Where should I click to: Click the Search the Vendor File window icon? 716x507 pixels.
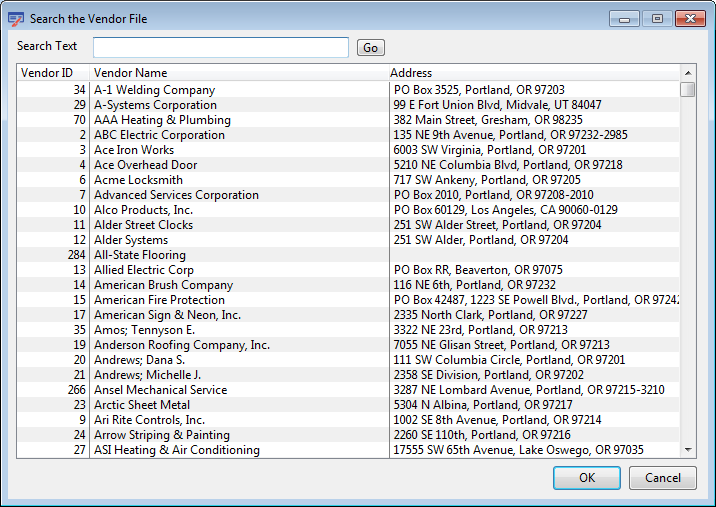click(15, 18)
